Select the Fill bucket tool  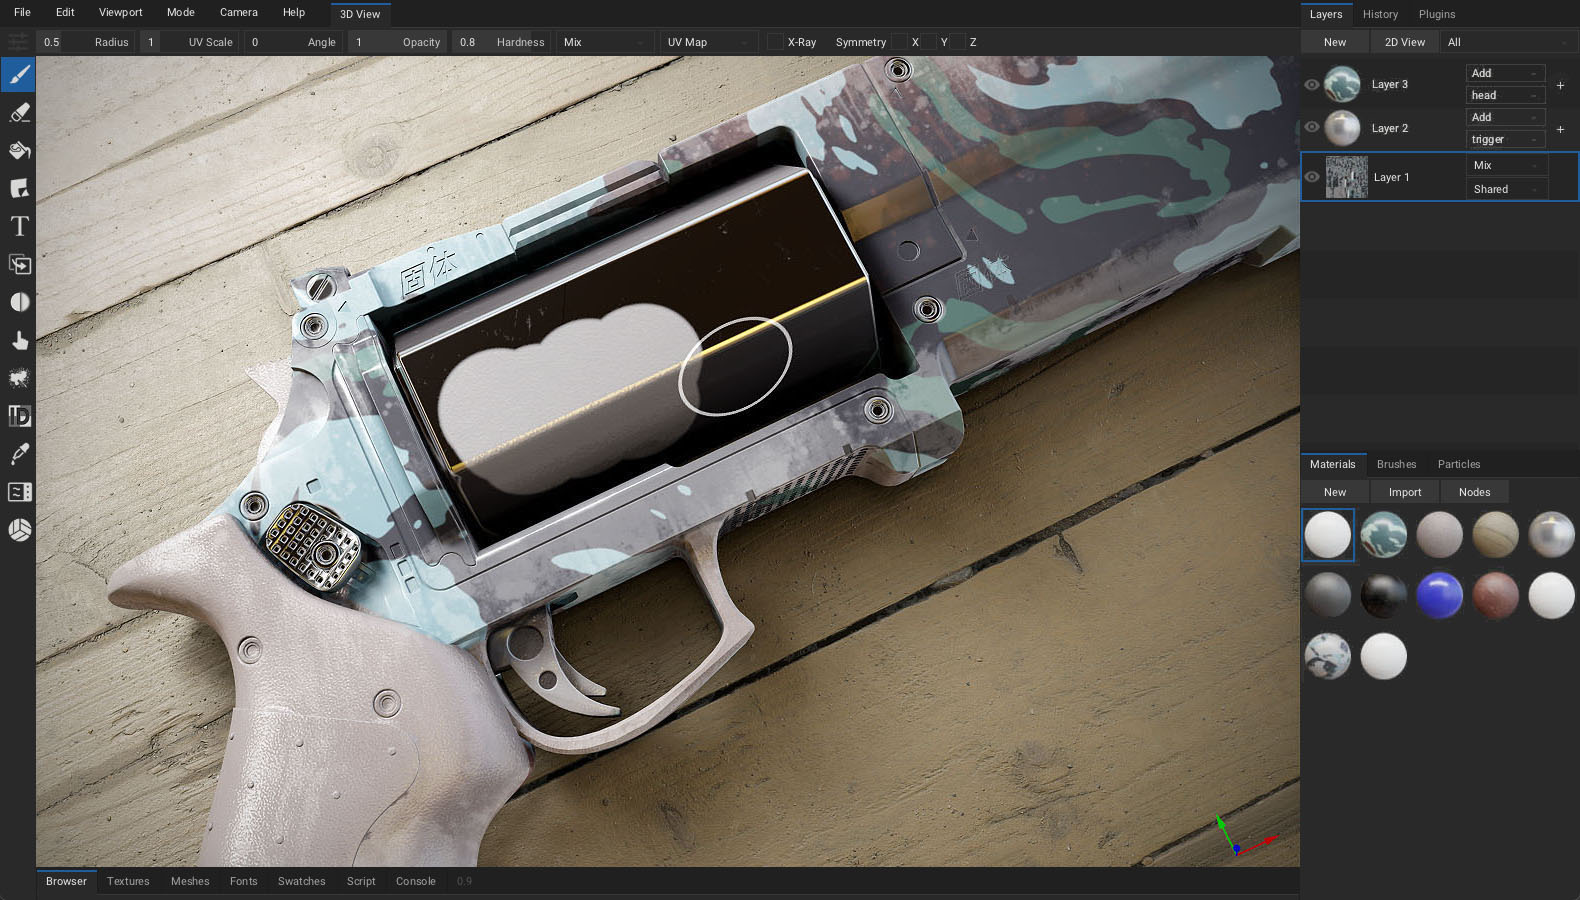[x=19, y=151]
